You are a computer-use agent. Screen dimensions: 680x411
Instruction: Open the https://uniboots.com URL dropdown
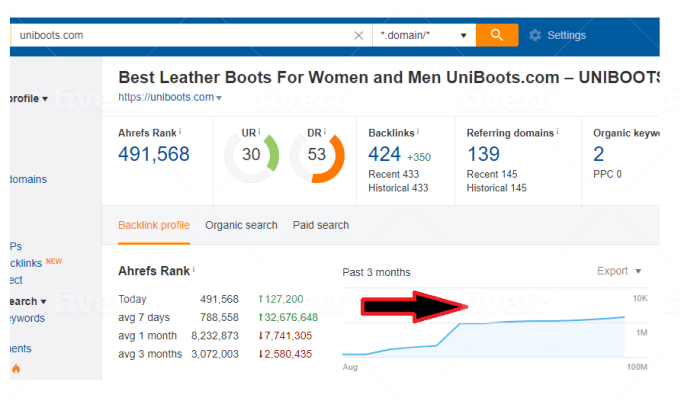(x=219, y=98)
